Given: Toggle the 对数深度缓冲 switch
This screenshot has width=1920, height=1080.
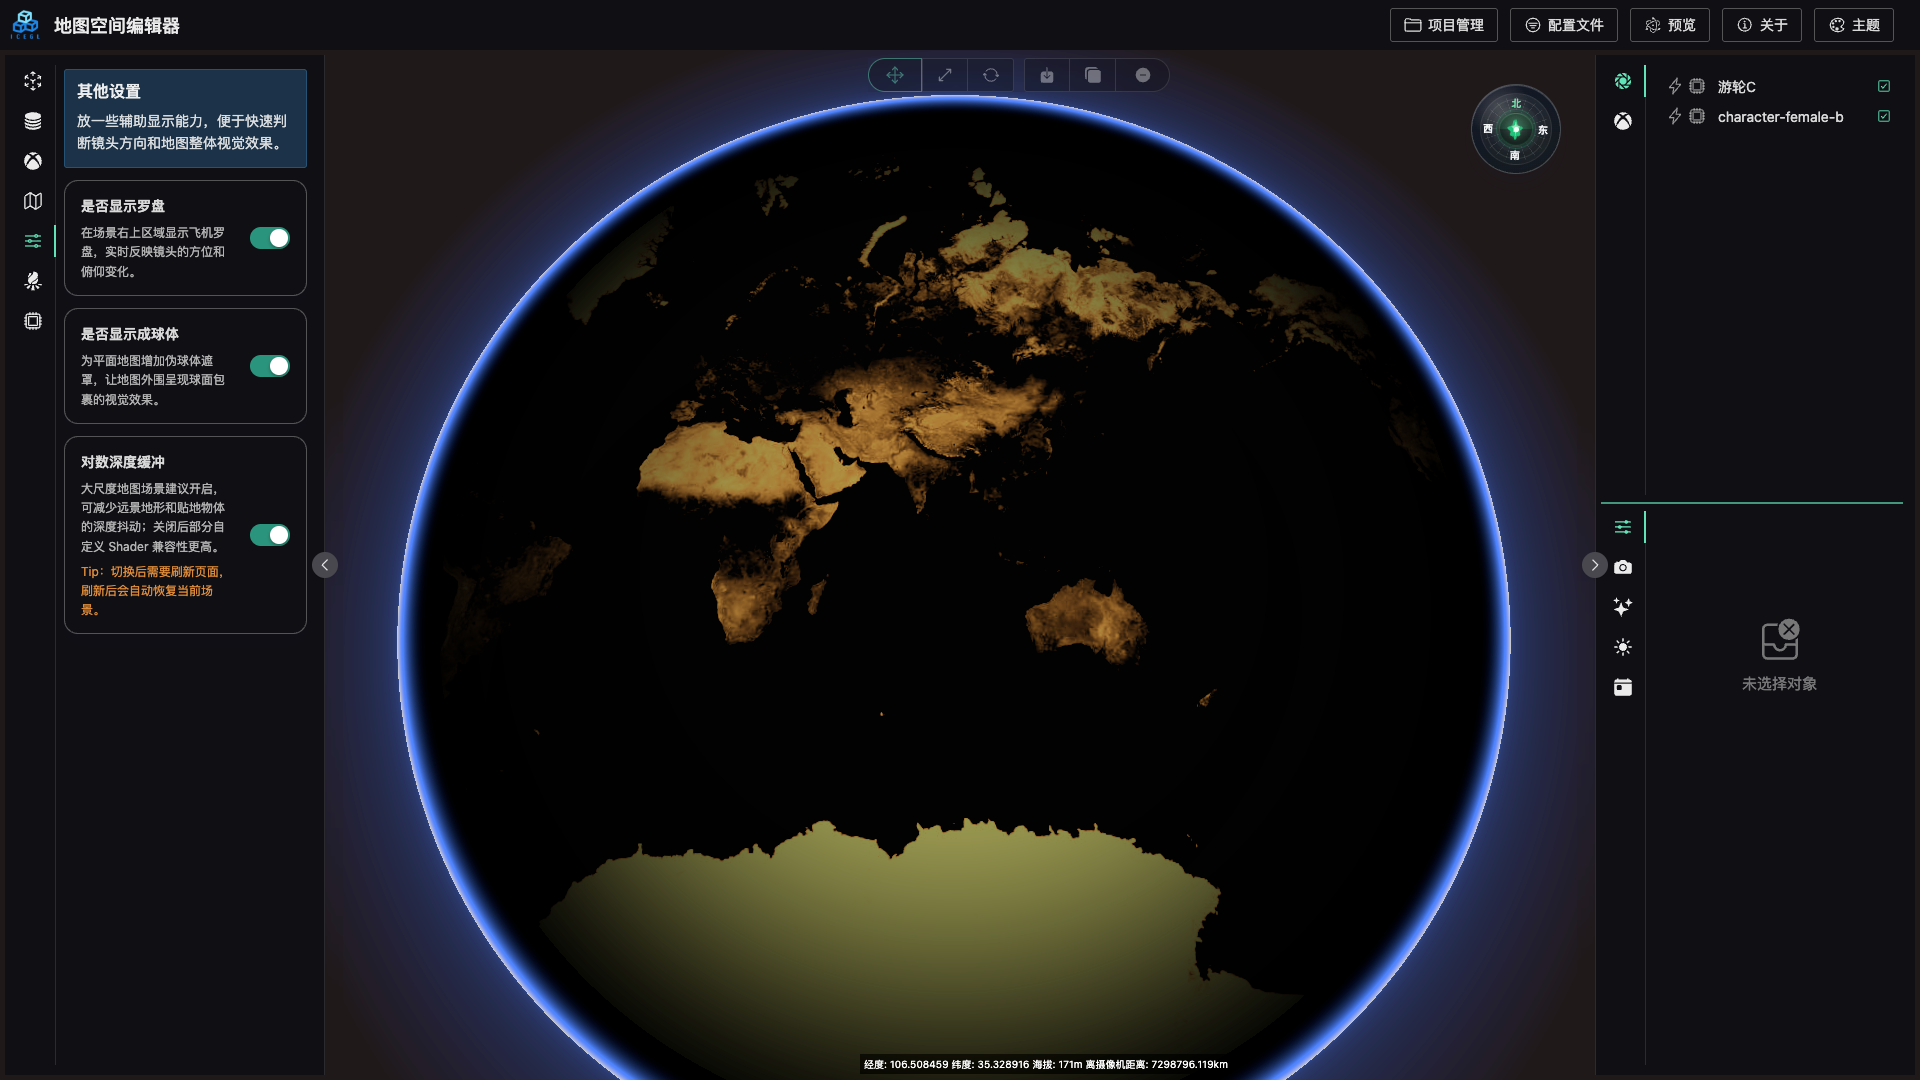Looking at the screenshot, I should (x=269, y=535).
